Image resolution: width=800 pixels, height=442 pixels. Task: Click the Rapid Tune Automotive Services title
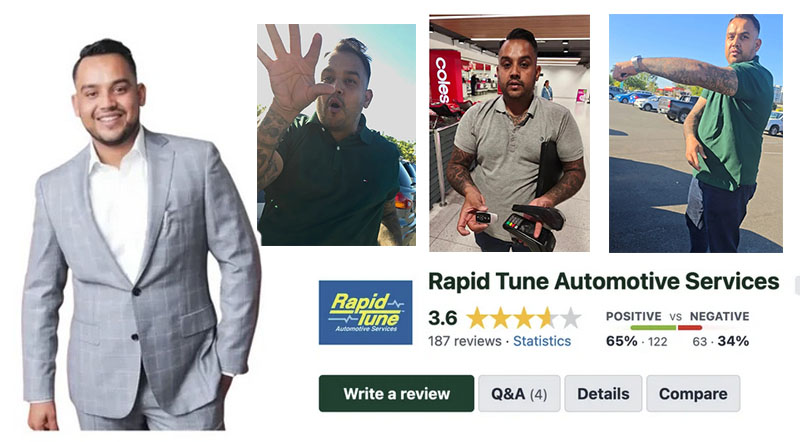604,281
